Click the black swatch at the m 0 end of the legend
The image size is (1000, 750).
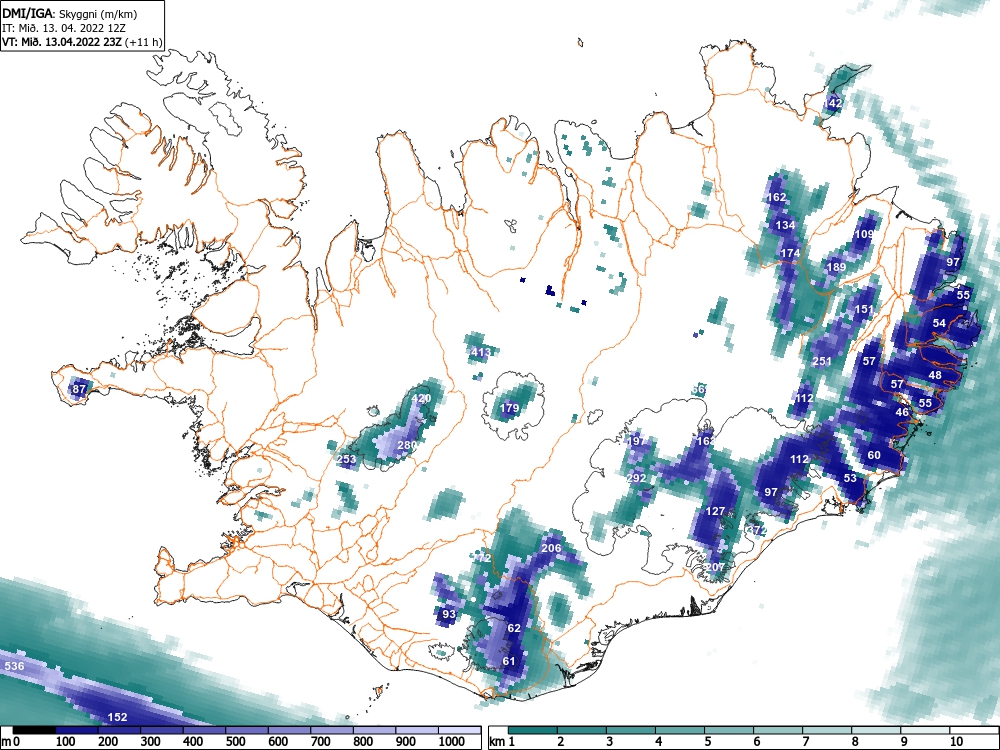pos(34,730)
